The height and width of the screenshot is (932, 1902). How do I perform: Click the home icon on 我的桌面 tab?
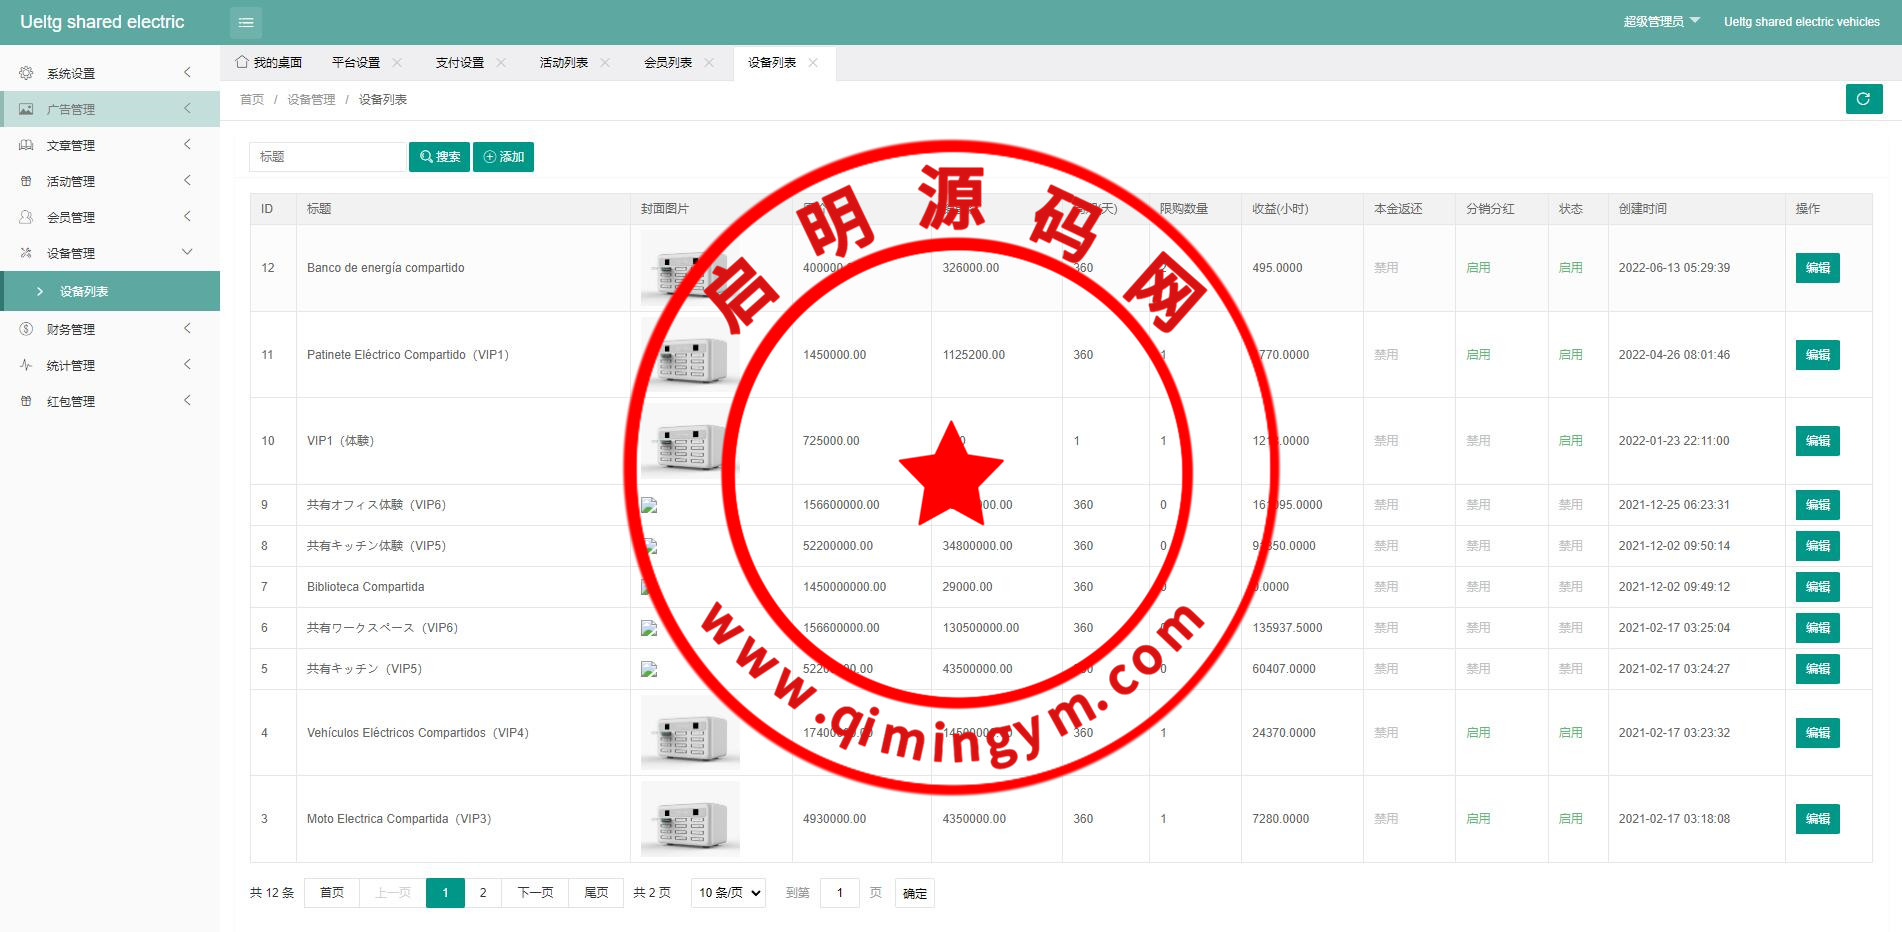click(x=242, y=62)
